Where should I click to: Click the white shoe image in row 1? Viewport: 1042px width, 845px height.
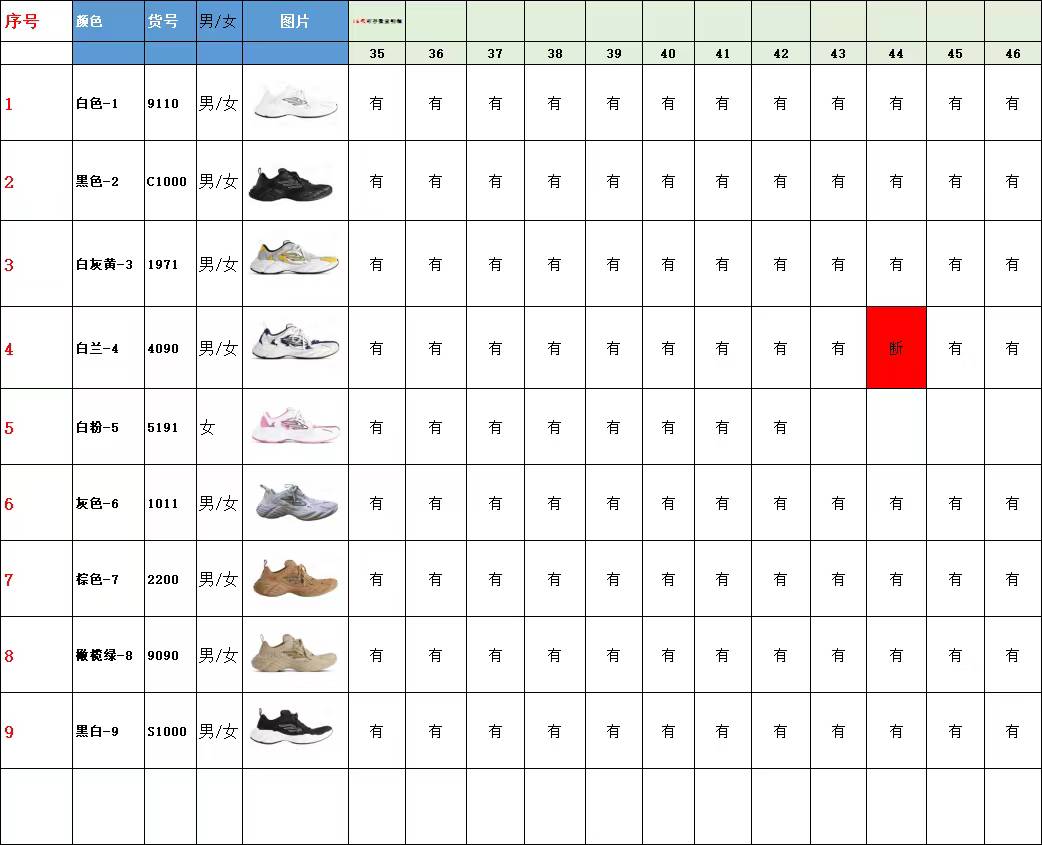pos(295,102)
